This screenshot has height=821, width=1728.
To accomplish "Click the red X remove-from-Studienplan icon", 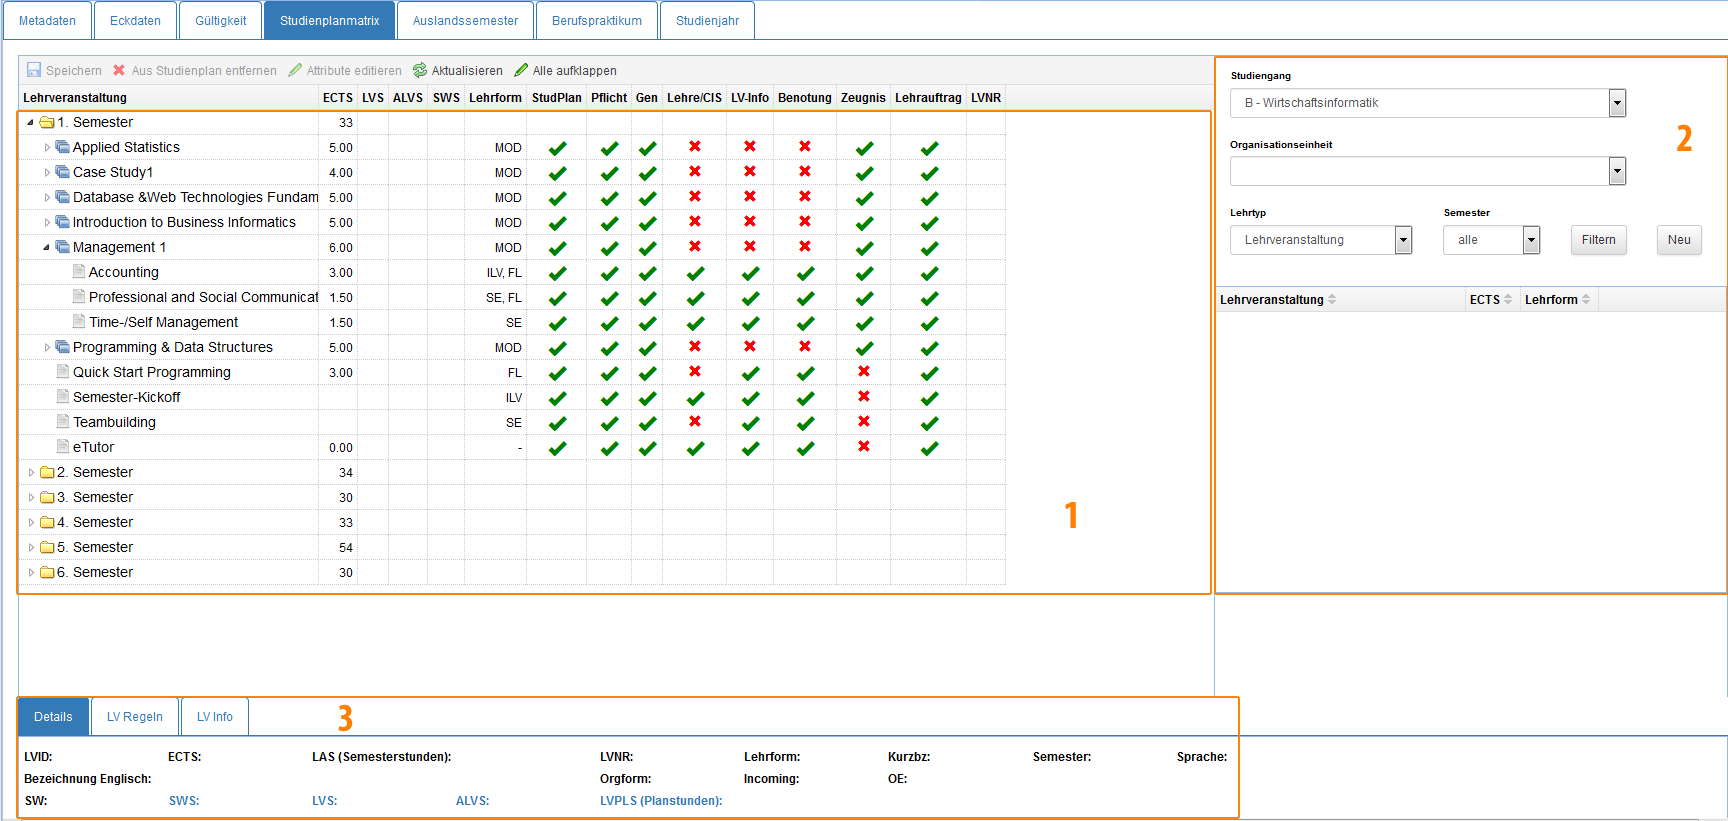I will click(119, 70).
